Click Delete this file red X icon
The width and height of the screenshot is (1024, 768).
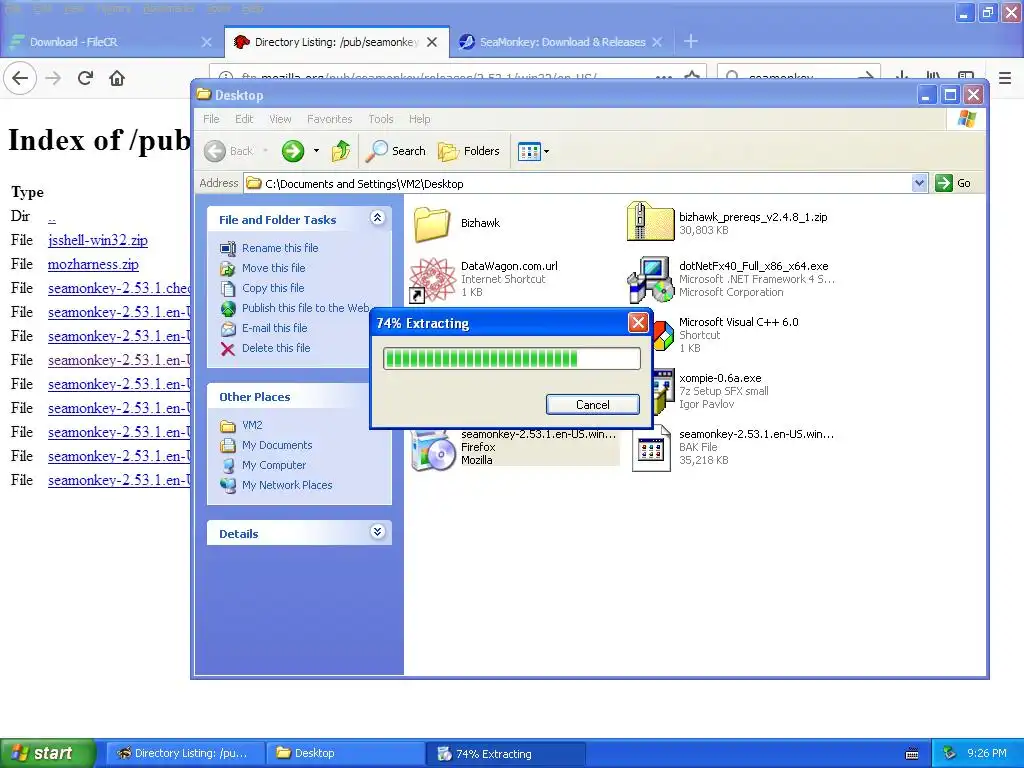coord(227,349)
